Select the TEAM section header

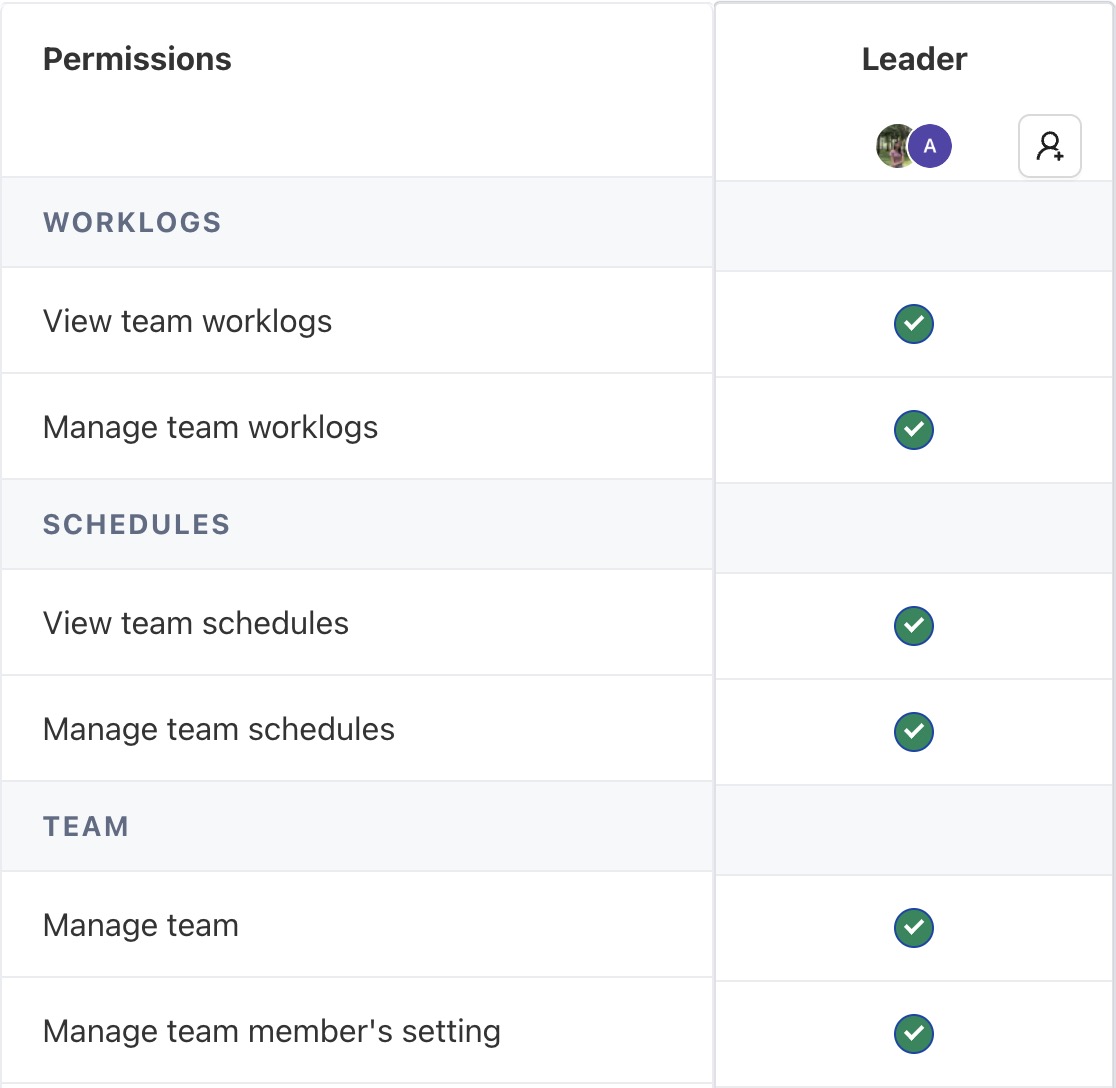(x=86, y=827)
